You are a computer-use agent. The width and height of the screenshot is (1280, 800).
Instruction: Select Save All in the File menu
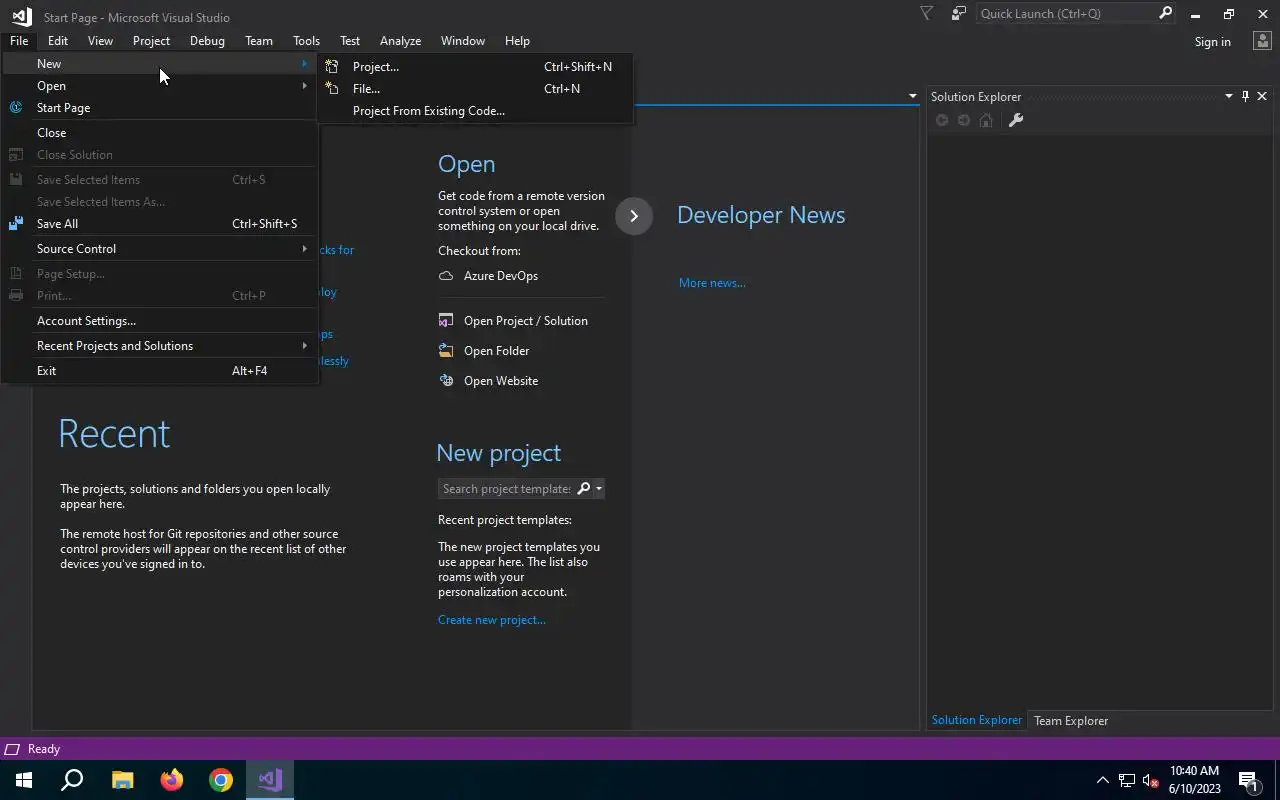[x=160, y=223]
